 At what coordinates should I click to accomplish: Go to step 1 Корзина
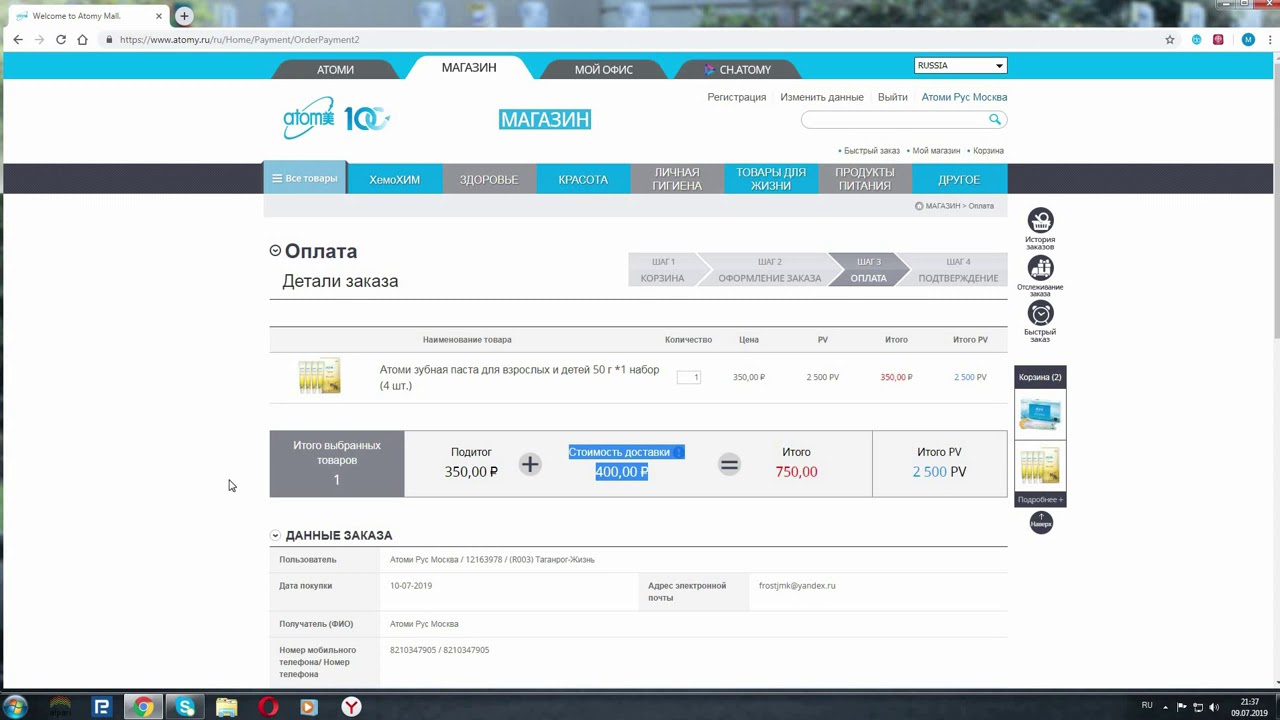(662, 270)
